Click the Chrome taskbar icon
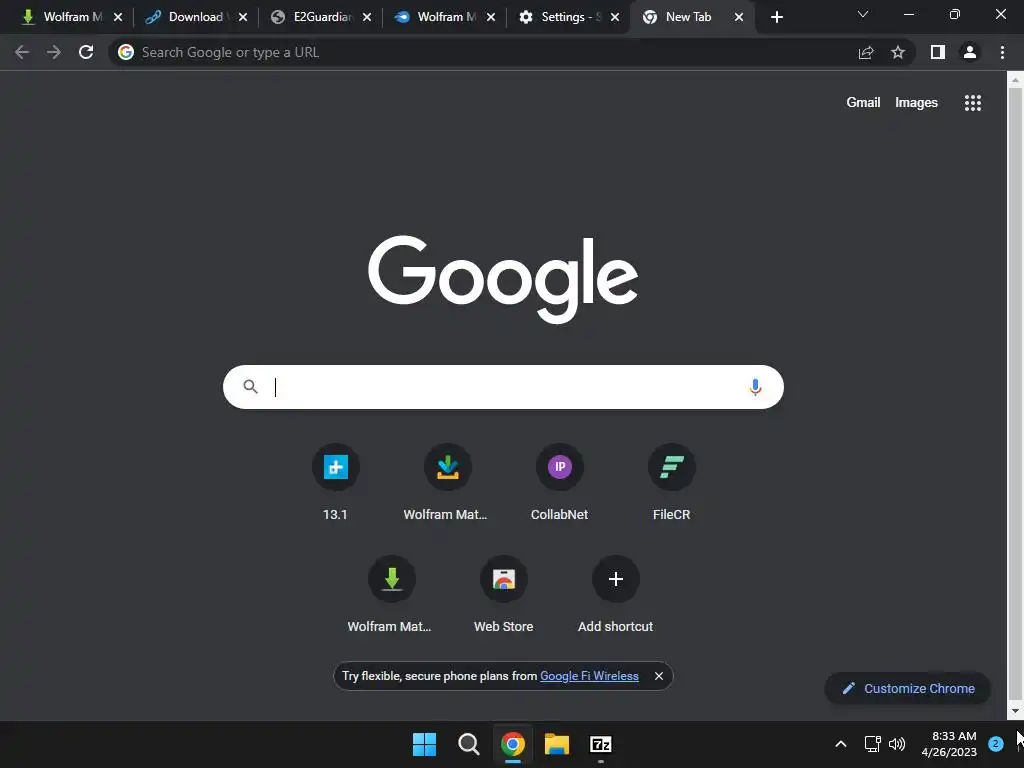 (x=513, y=744)
